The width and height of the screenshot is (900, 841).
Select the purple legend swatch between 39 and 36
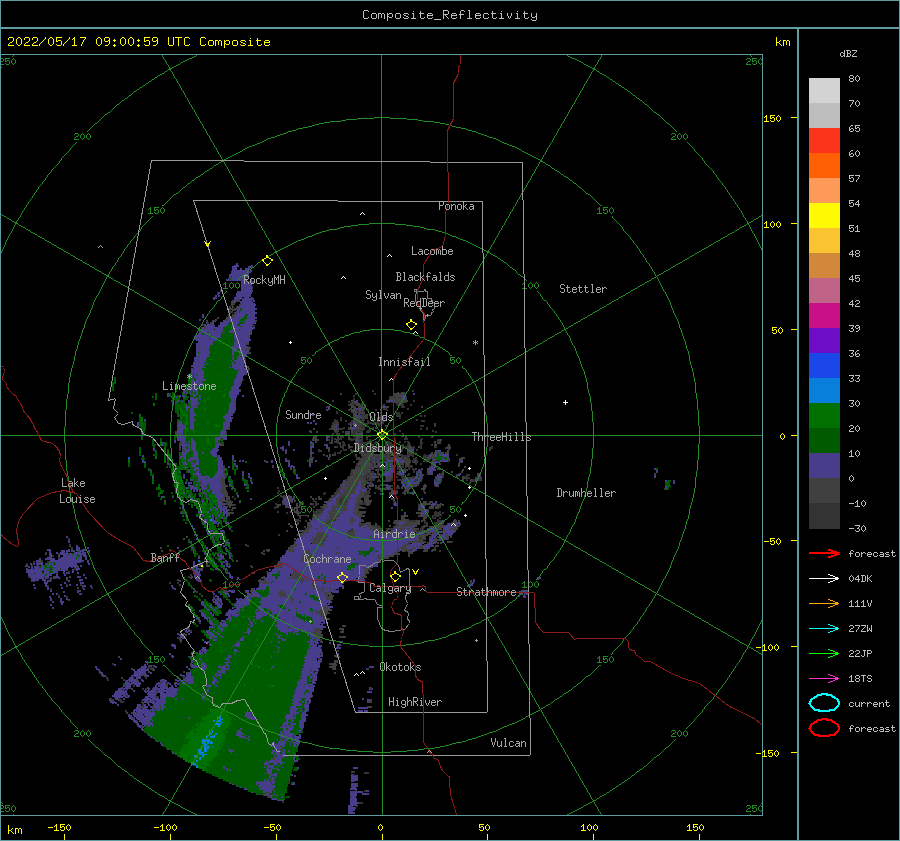pos(824,340)
